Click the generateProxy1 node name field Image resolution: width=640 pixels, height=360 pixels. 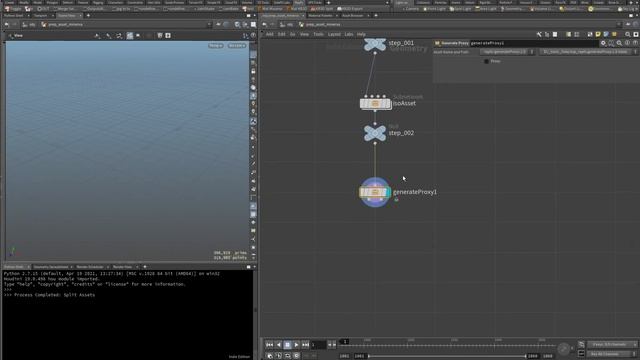(533, 43)
